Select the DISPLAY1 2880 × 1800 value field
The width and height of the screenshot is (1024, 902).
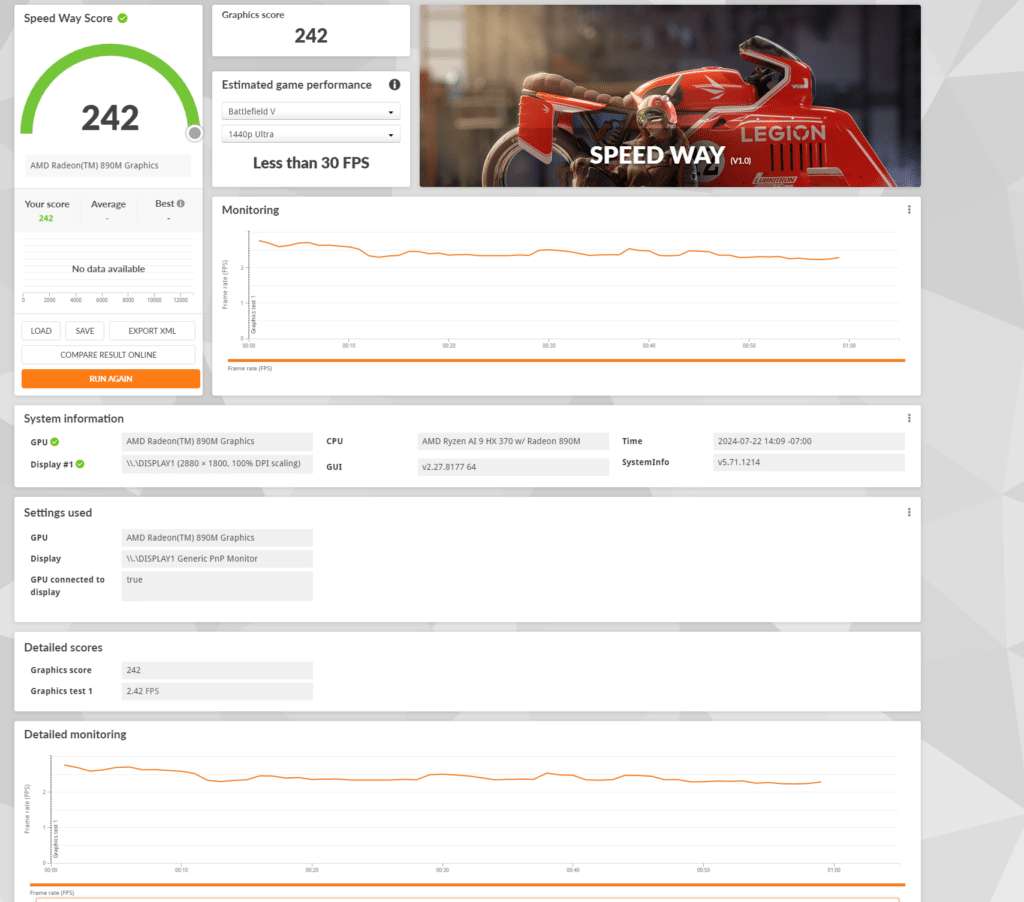point(217,464)
